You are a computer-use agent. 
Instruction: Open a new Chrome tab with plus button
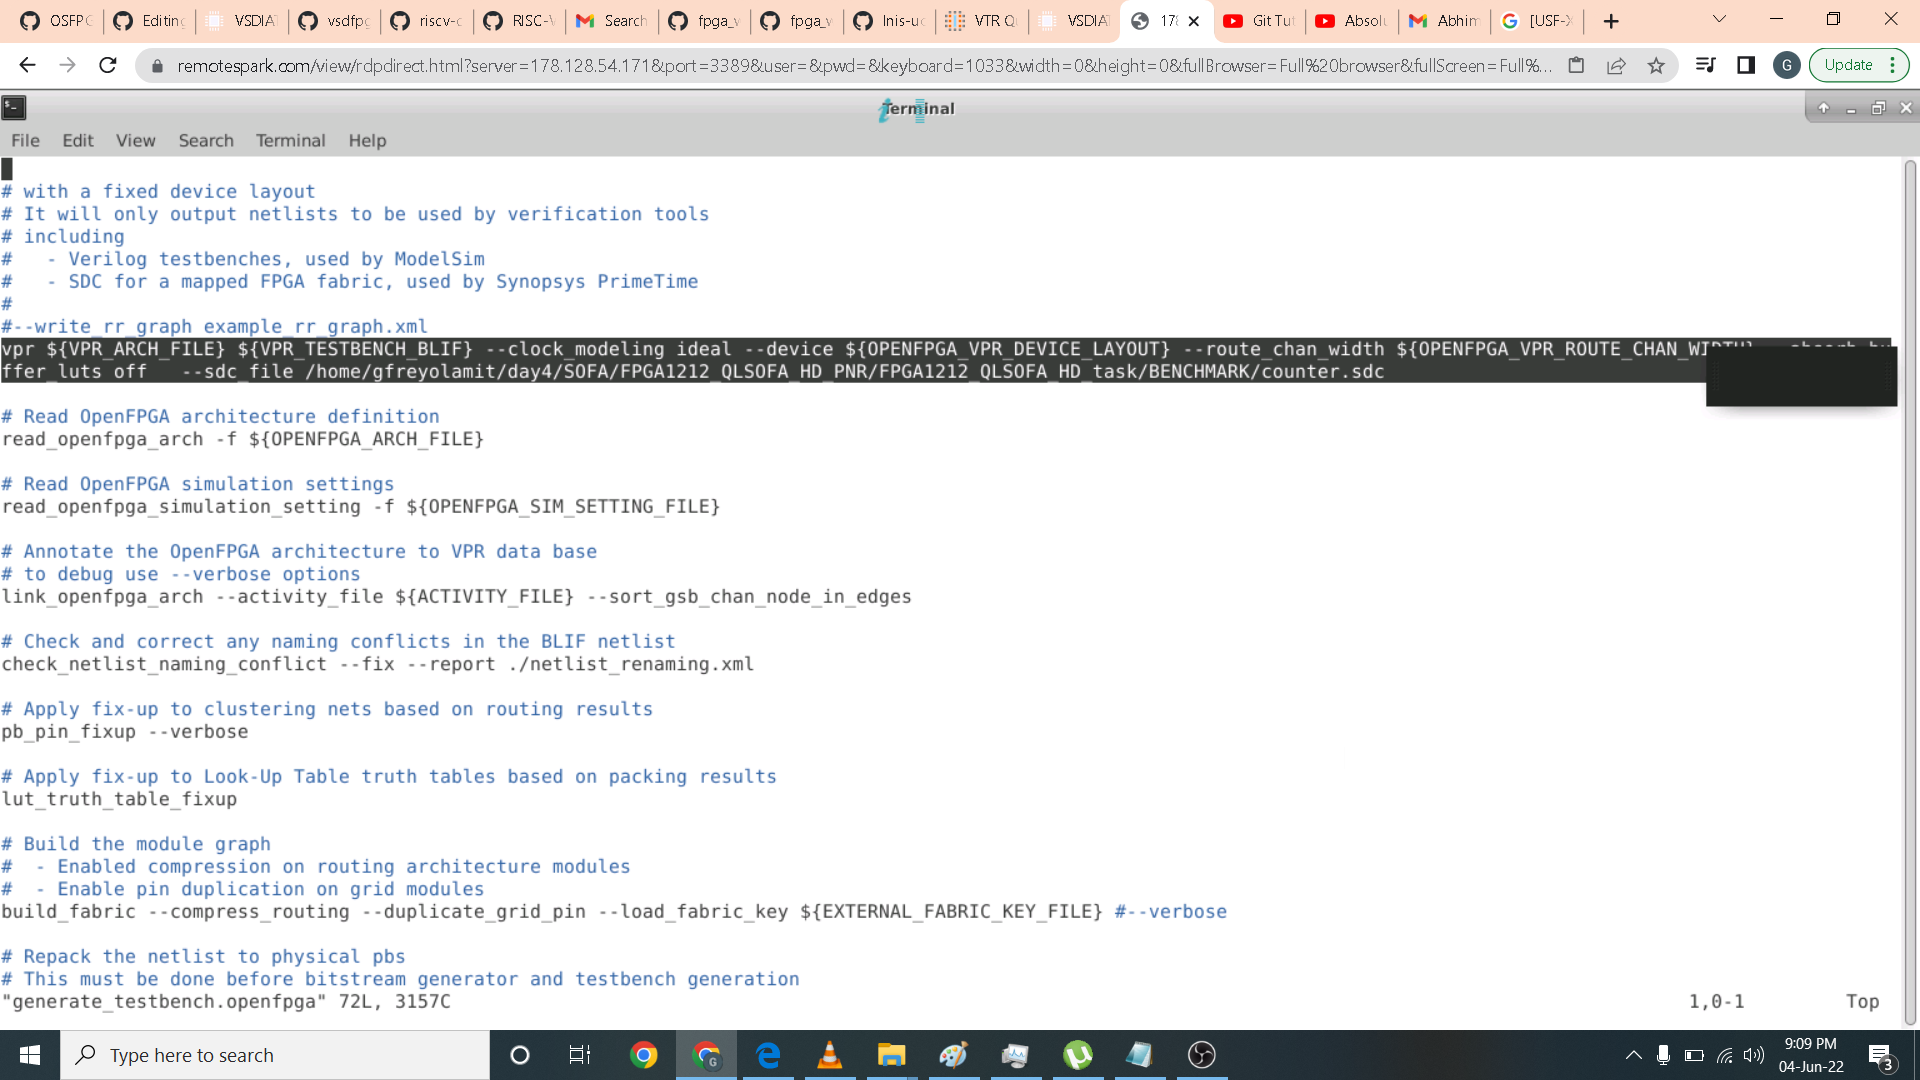(x=1611, y=21)
